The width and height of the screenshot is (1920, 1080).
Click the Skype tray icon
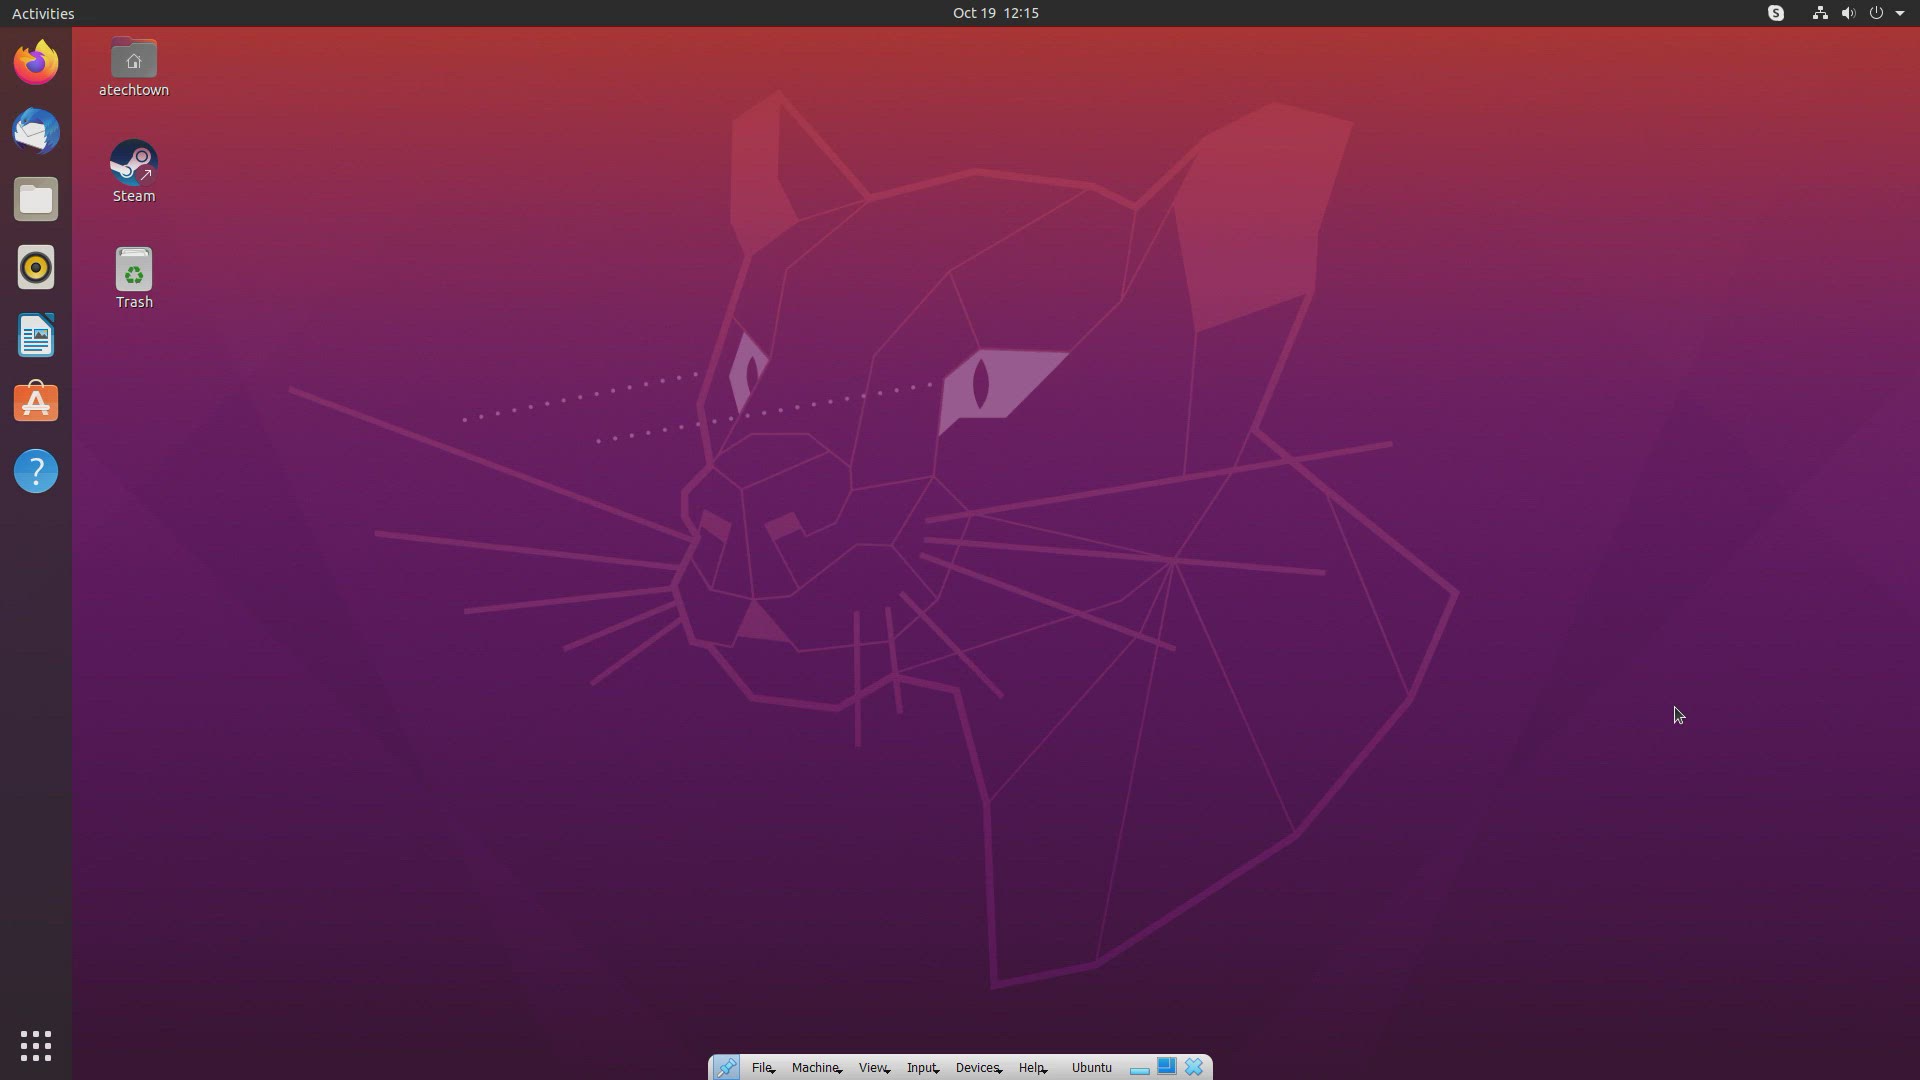coord(1775,13)
